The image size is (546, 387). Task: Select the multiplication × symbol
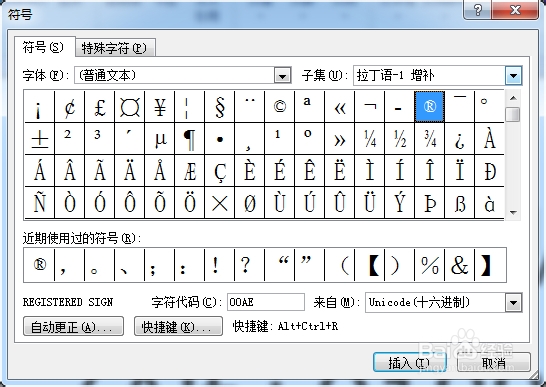(x=219, y=203)
